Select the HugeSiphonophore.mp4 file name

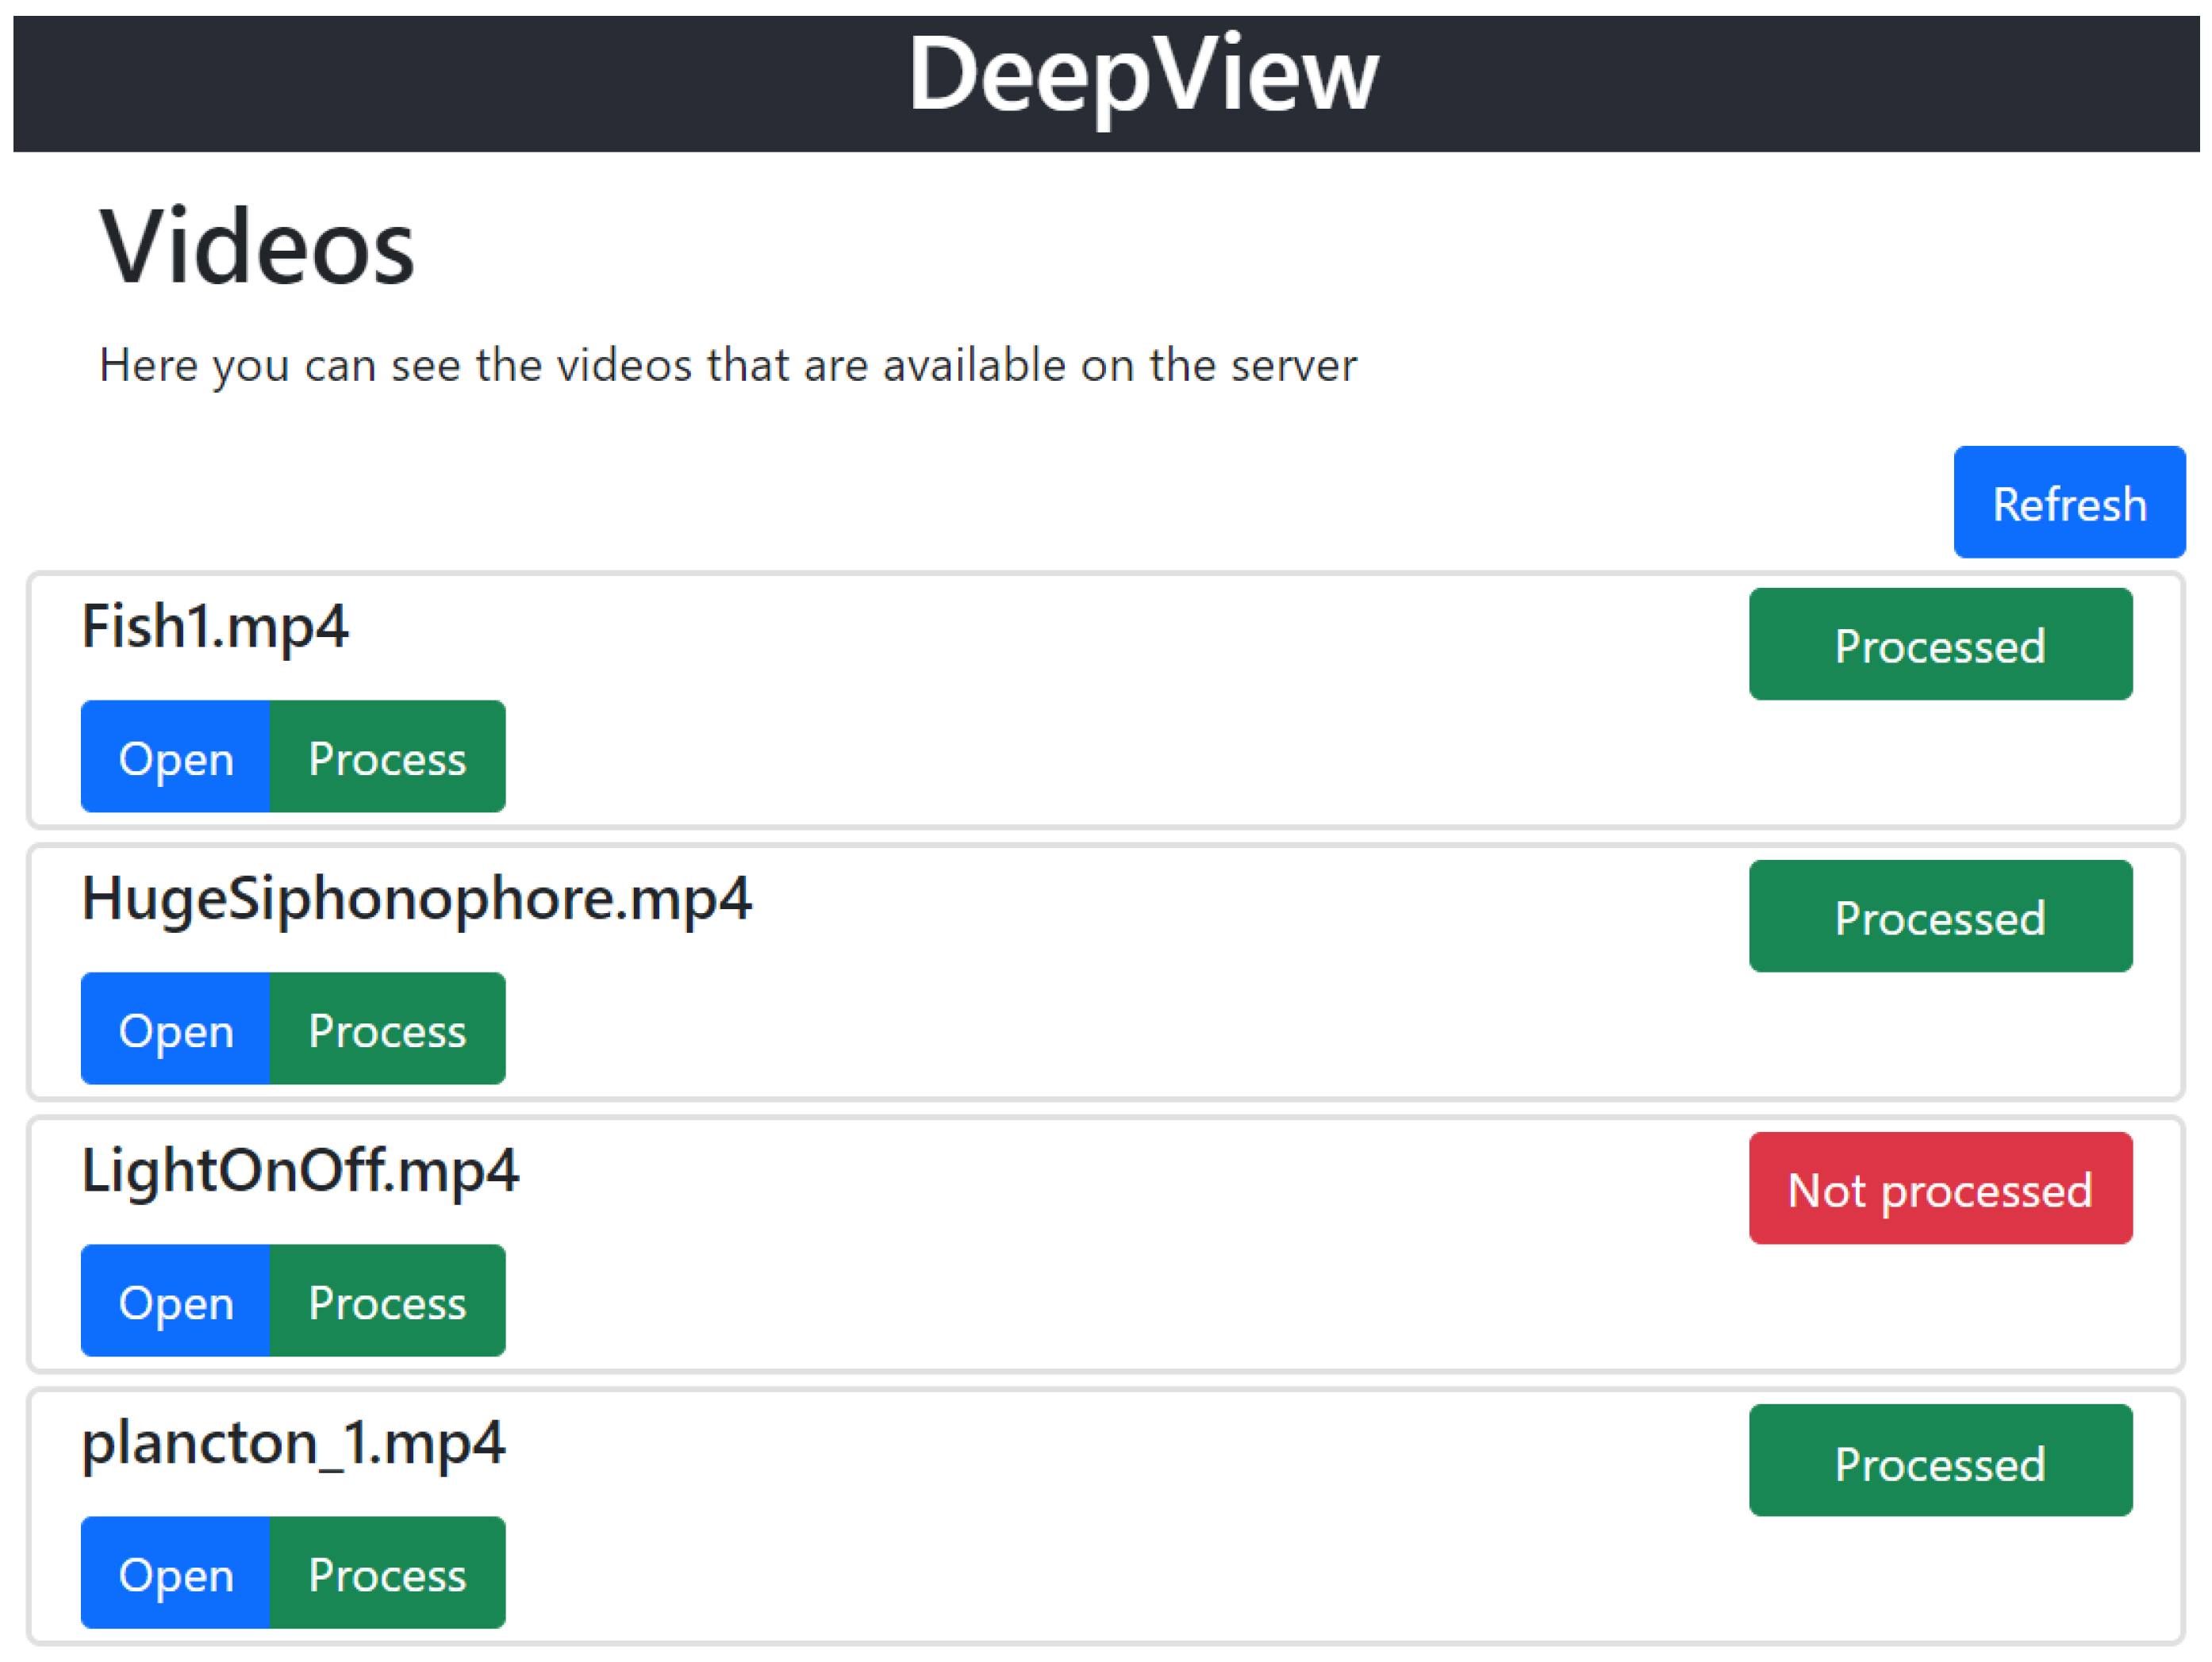(x=416, y=899)
